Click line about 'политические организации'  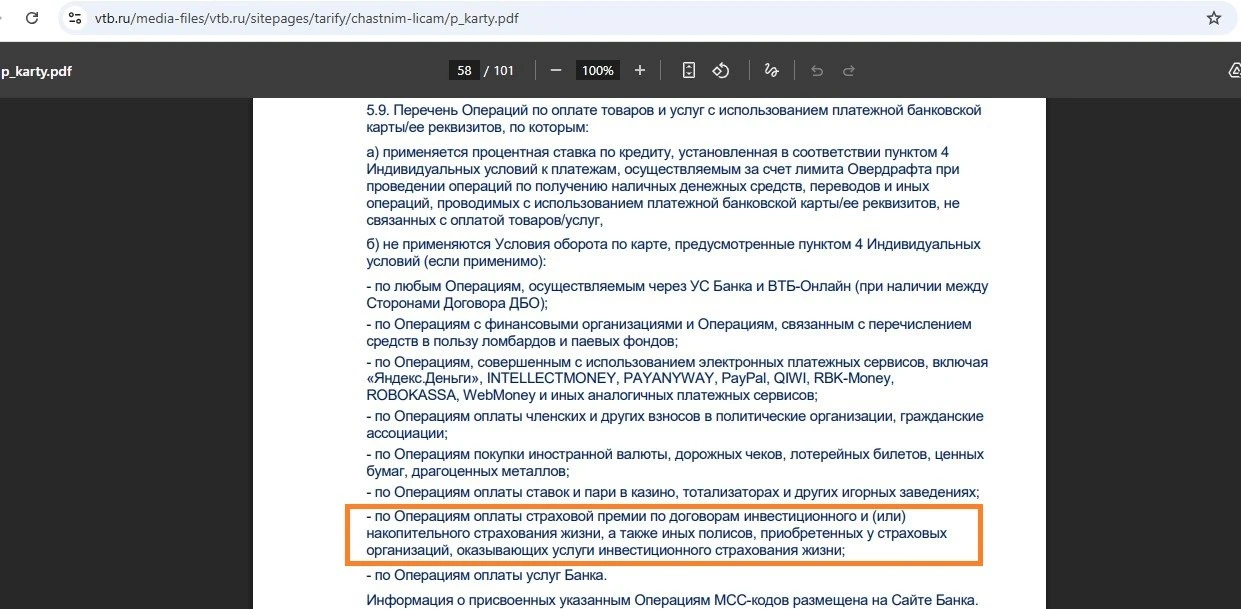[x=675, y=424]
